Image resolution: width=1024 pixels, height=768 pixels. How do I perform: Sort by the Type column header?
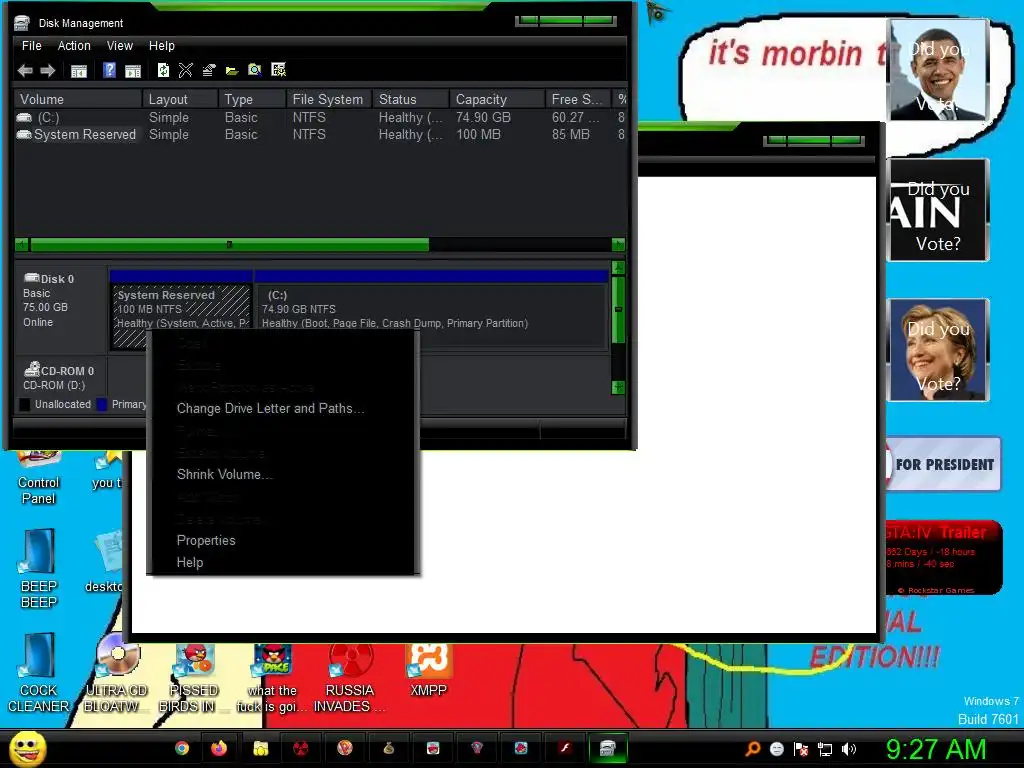tap(251, 99)
